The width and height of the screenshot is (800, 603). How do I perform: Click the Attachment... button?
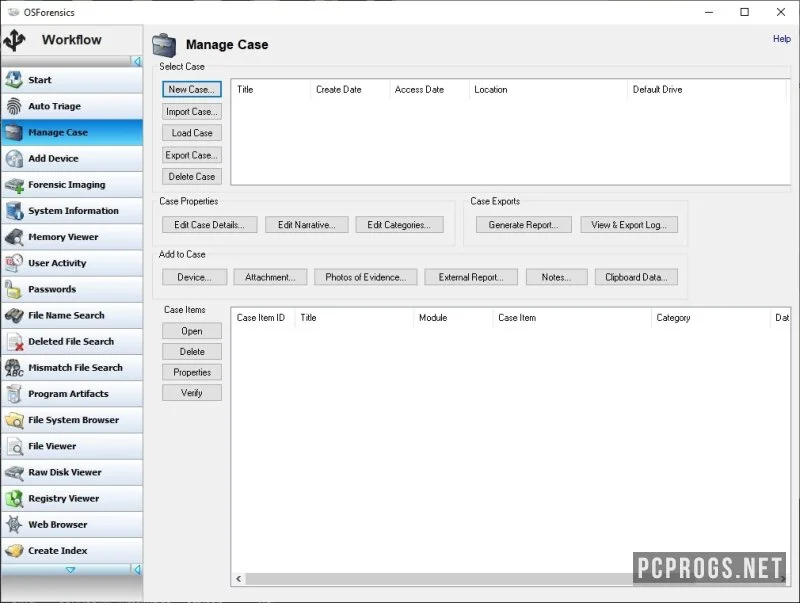pyautogui.click(x=270, y=278)
